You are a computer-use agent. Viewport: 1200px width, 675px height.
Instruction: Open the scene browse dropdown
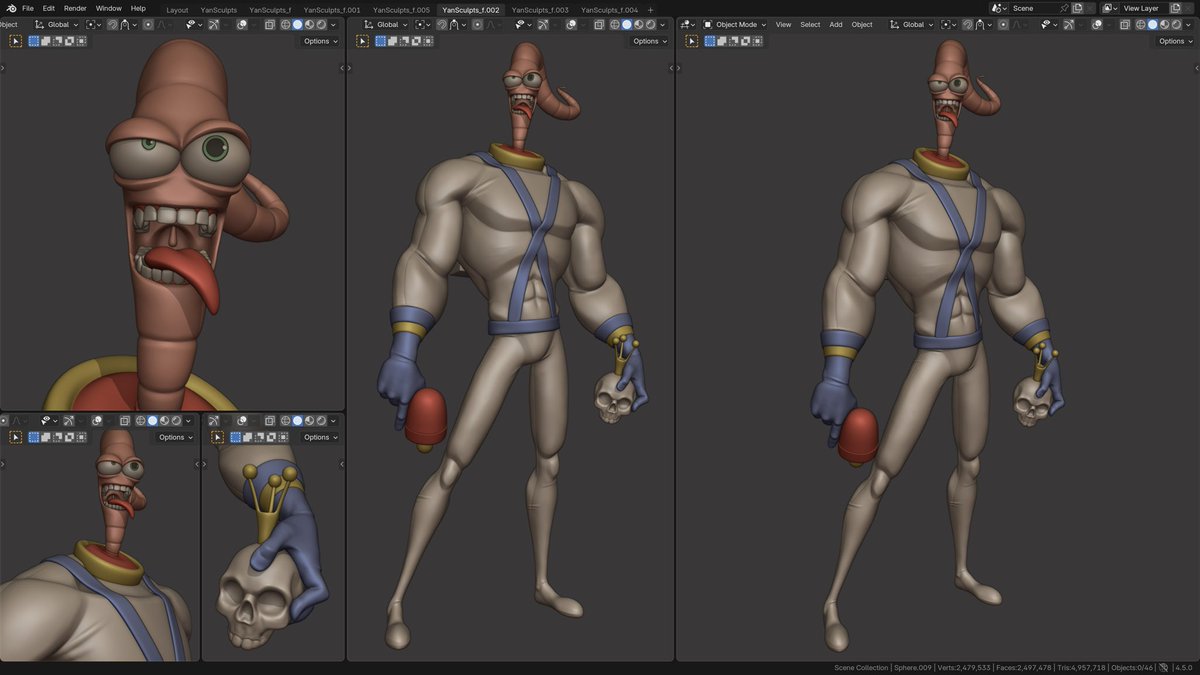pos(999,8)
